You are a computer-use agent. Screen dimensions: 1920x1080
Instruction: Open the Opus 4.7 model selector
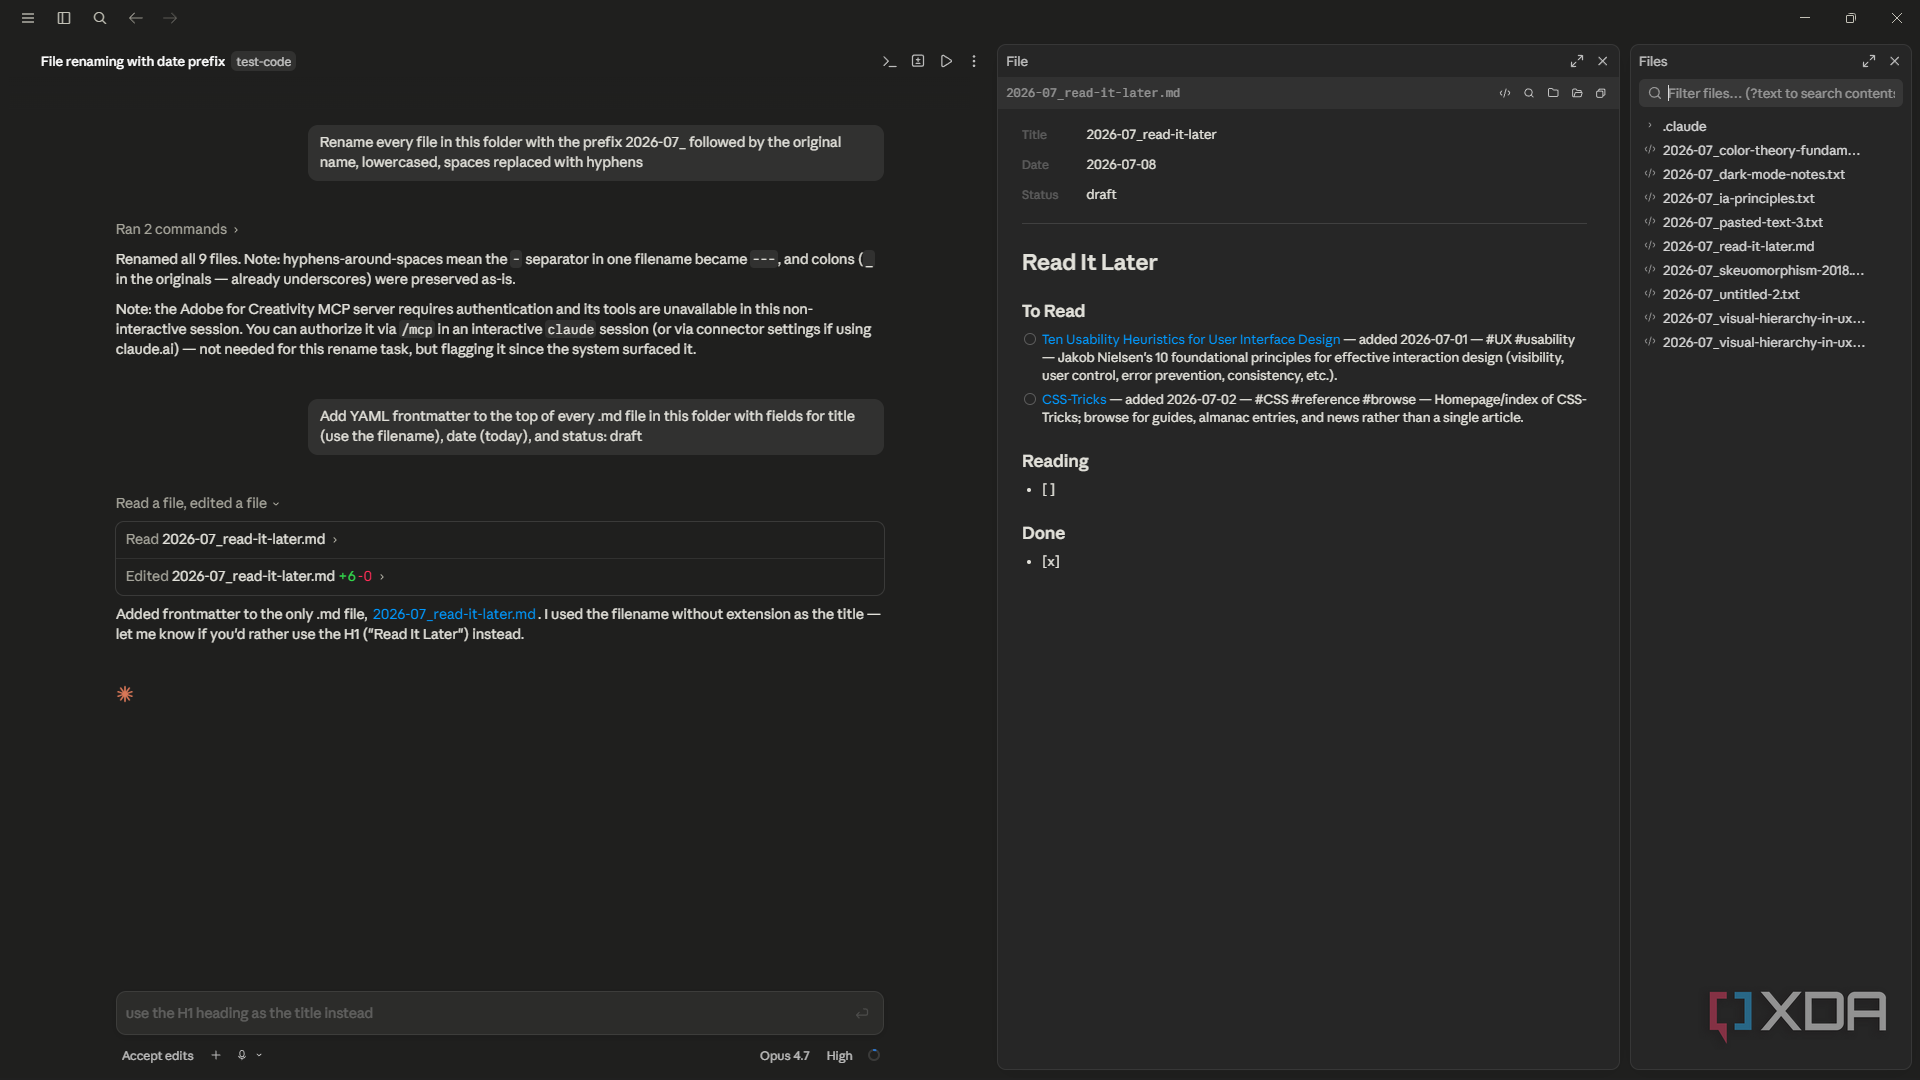pos(784,1056)
